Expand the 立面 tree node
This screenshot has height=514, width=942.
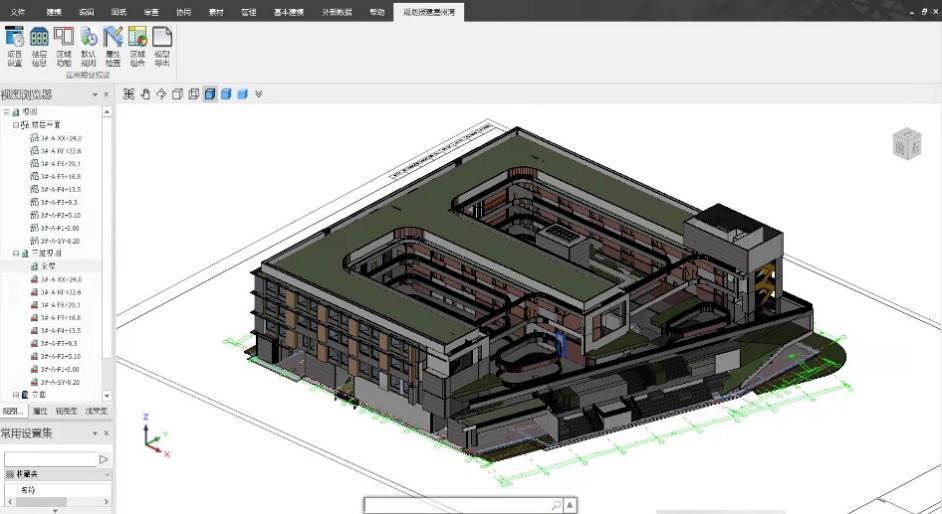click(x=15, y=395)
